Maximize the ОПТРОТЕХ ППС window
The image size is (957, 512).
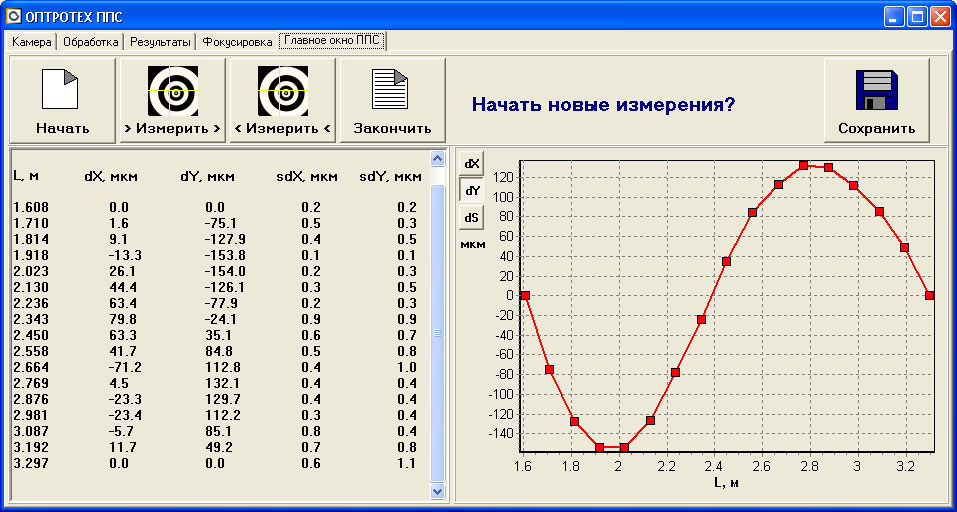(917, 16)
